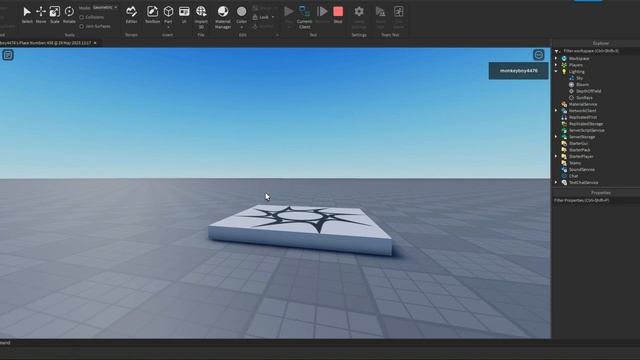The width and height of the screenshot is (640, 360).
Task: Select SunRays in Explorer
Action: (x=584, y=98)
